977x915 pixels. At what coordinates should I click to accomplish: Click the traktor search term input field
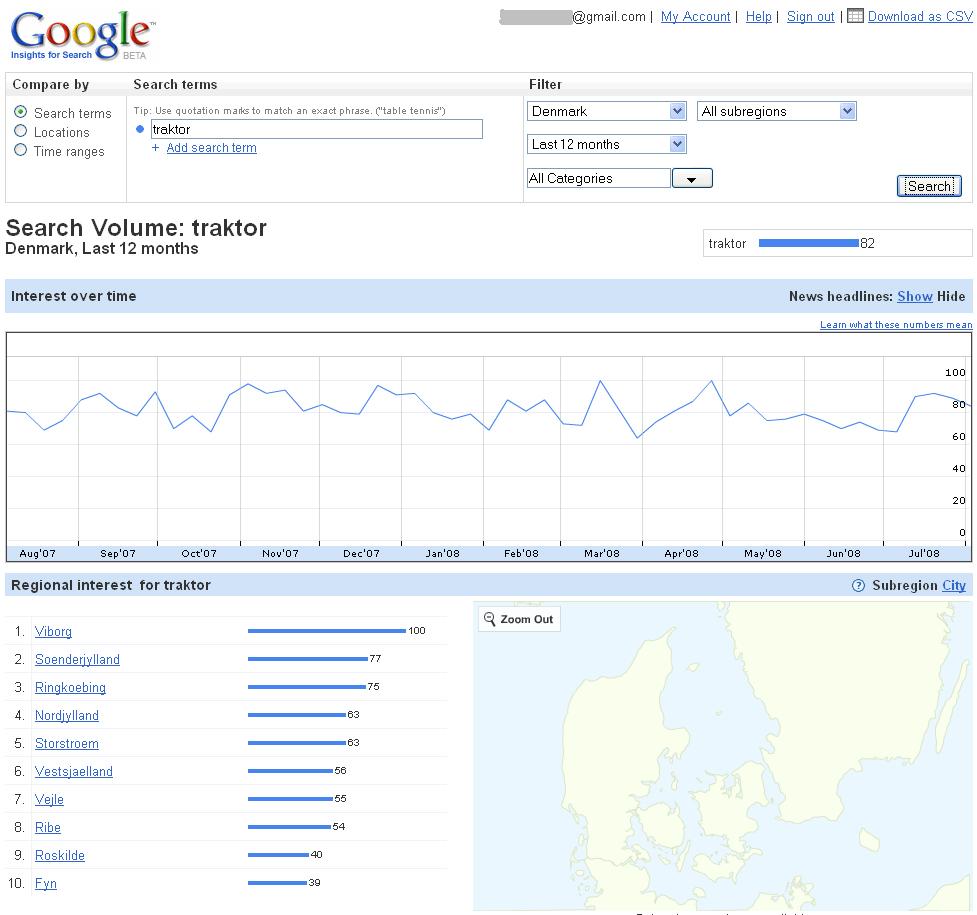coord(316,129)
